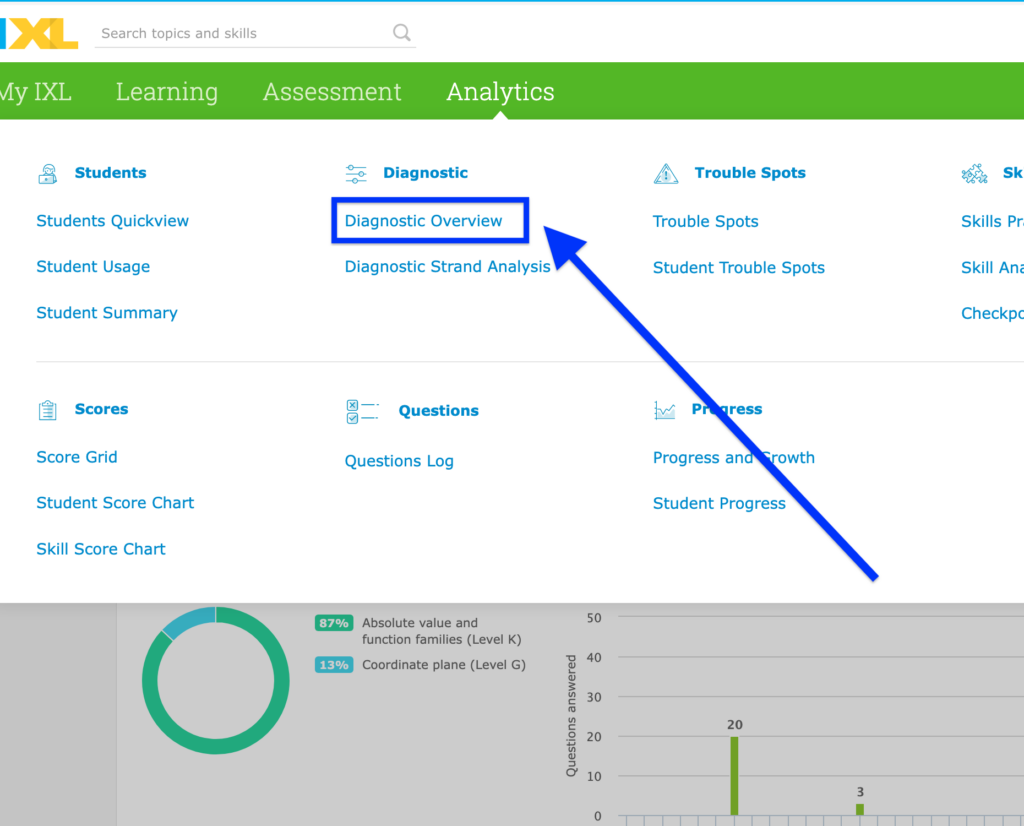Click the bar labeled 20
Screen dimensions: 1024x826
(734, 776)
